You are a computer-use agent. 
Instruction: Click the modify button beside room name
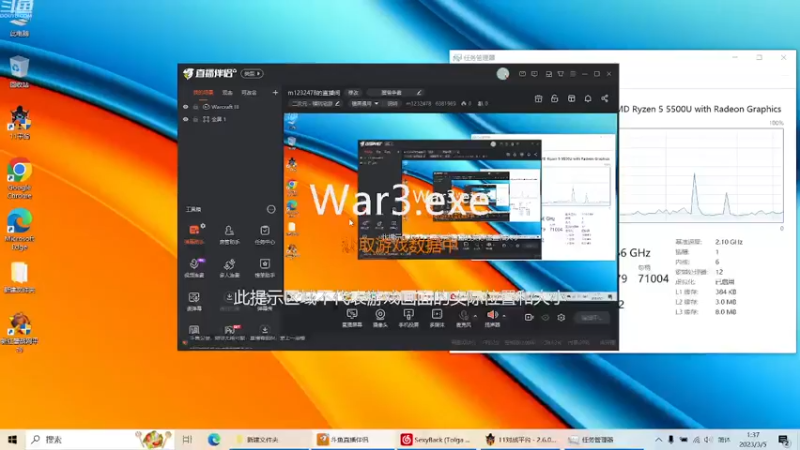click(353, 93)
